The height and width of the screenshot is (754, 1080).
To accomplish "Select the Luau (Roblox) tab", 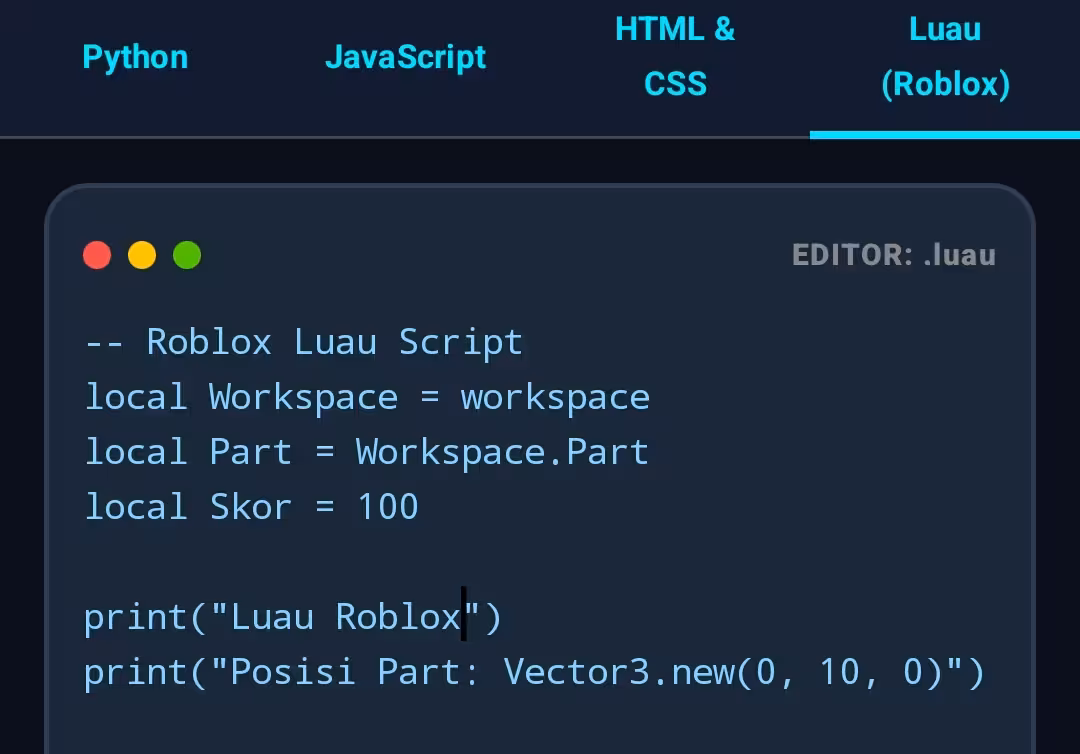I will click(945, 57).
